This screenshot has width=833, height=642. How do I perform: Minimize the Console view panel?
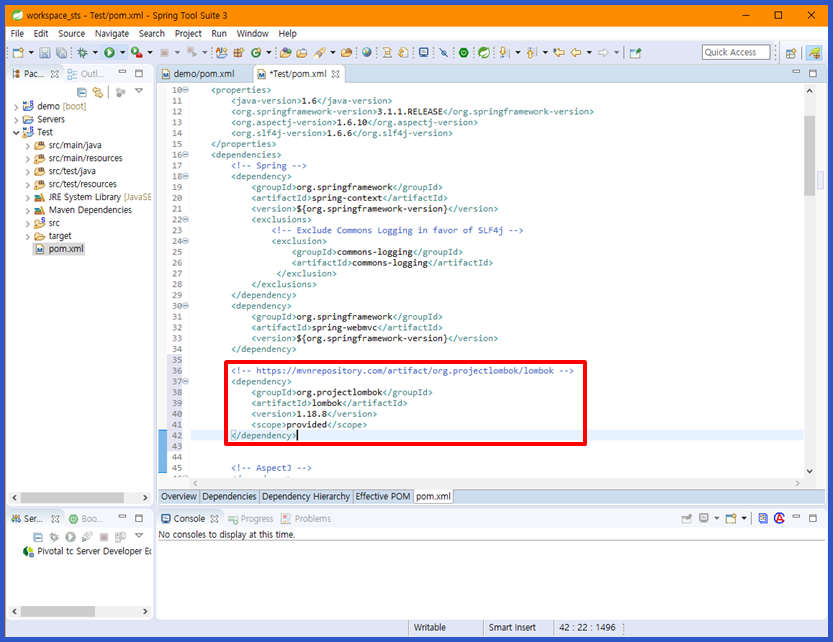pyautogui.click(x=796, y=517)
